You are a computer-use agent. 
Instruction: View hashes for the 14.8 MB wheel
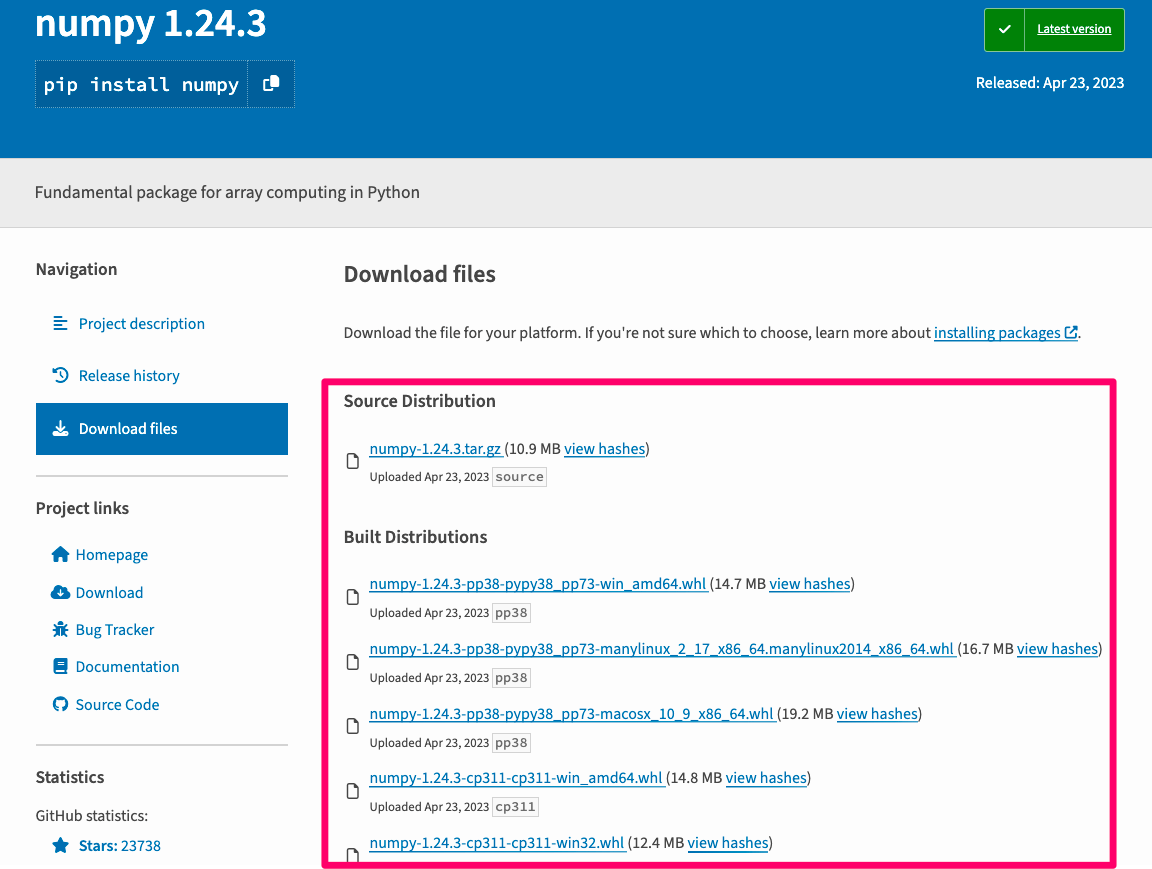click(x=766, y=778)
